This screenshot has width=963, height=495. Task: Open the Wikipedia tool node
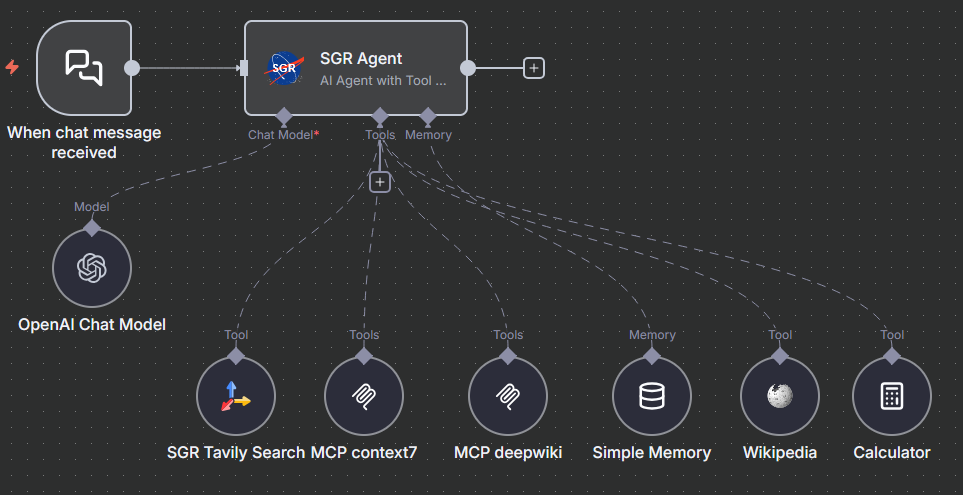point(780,396)
